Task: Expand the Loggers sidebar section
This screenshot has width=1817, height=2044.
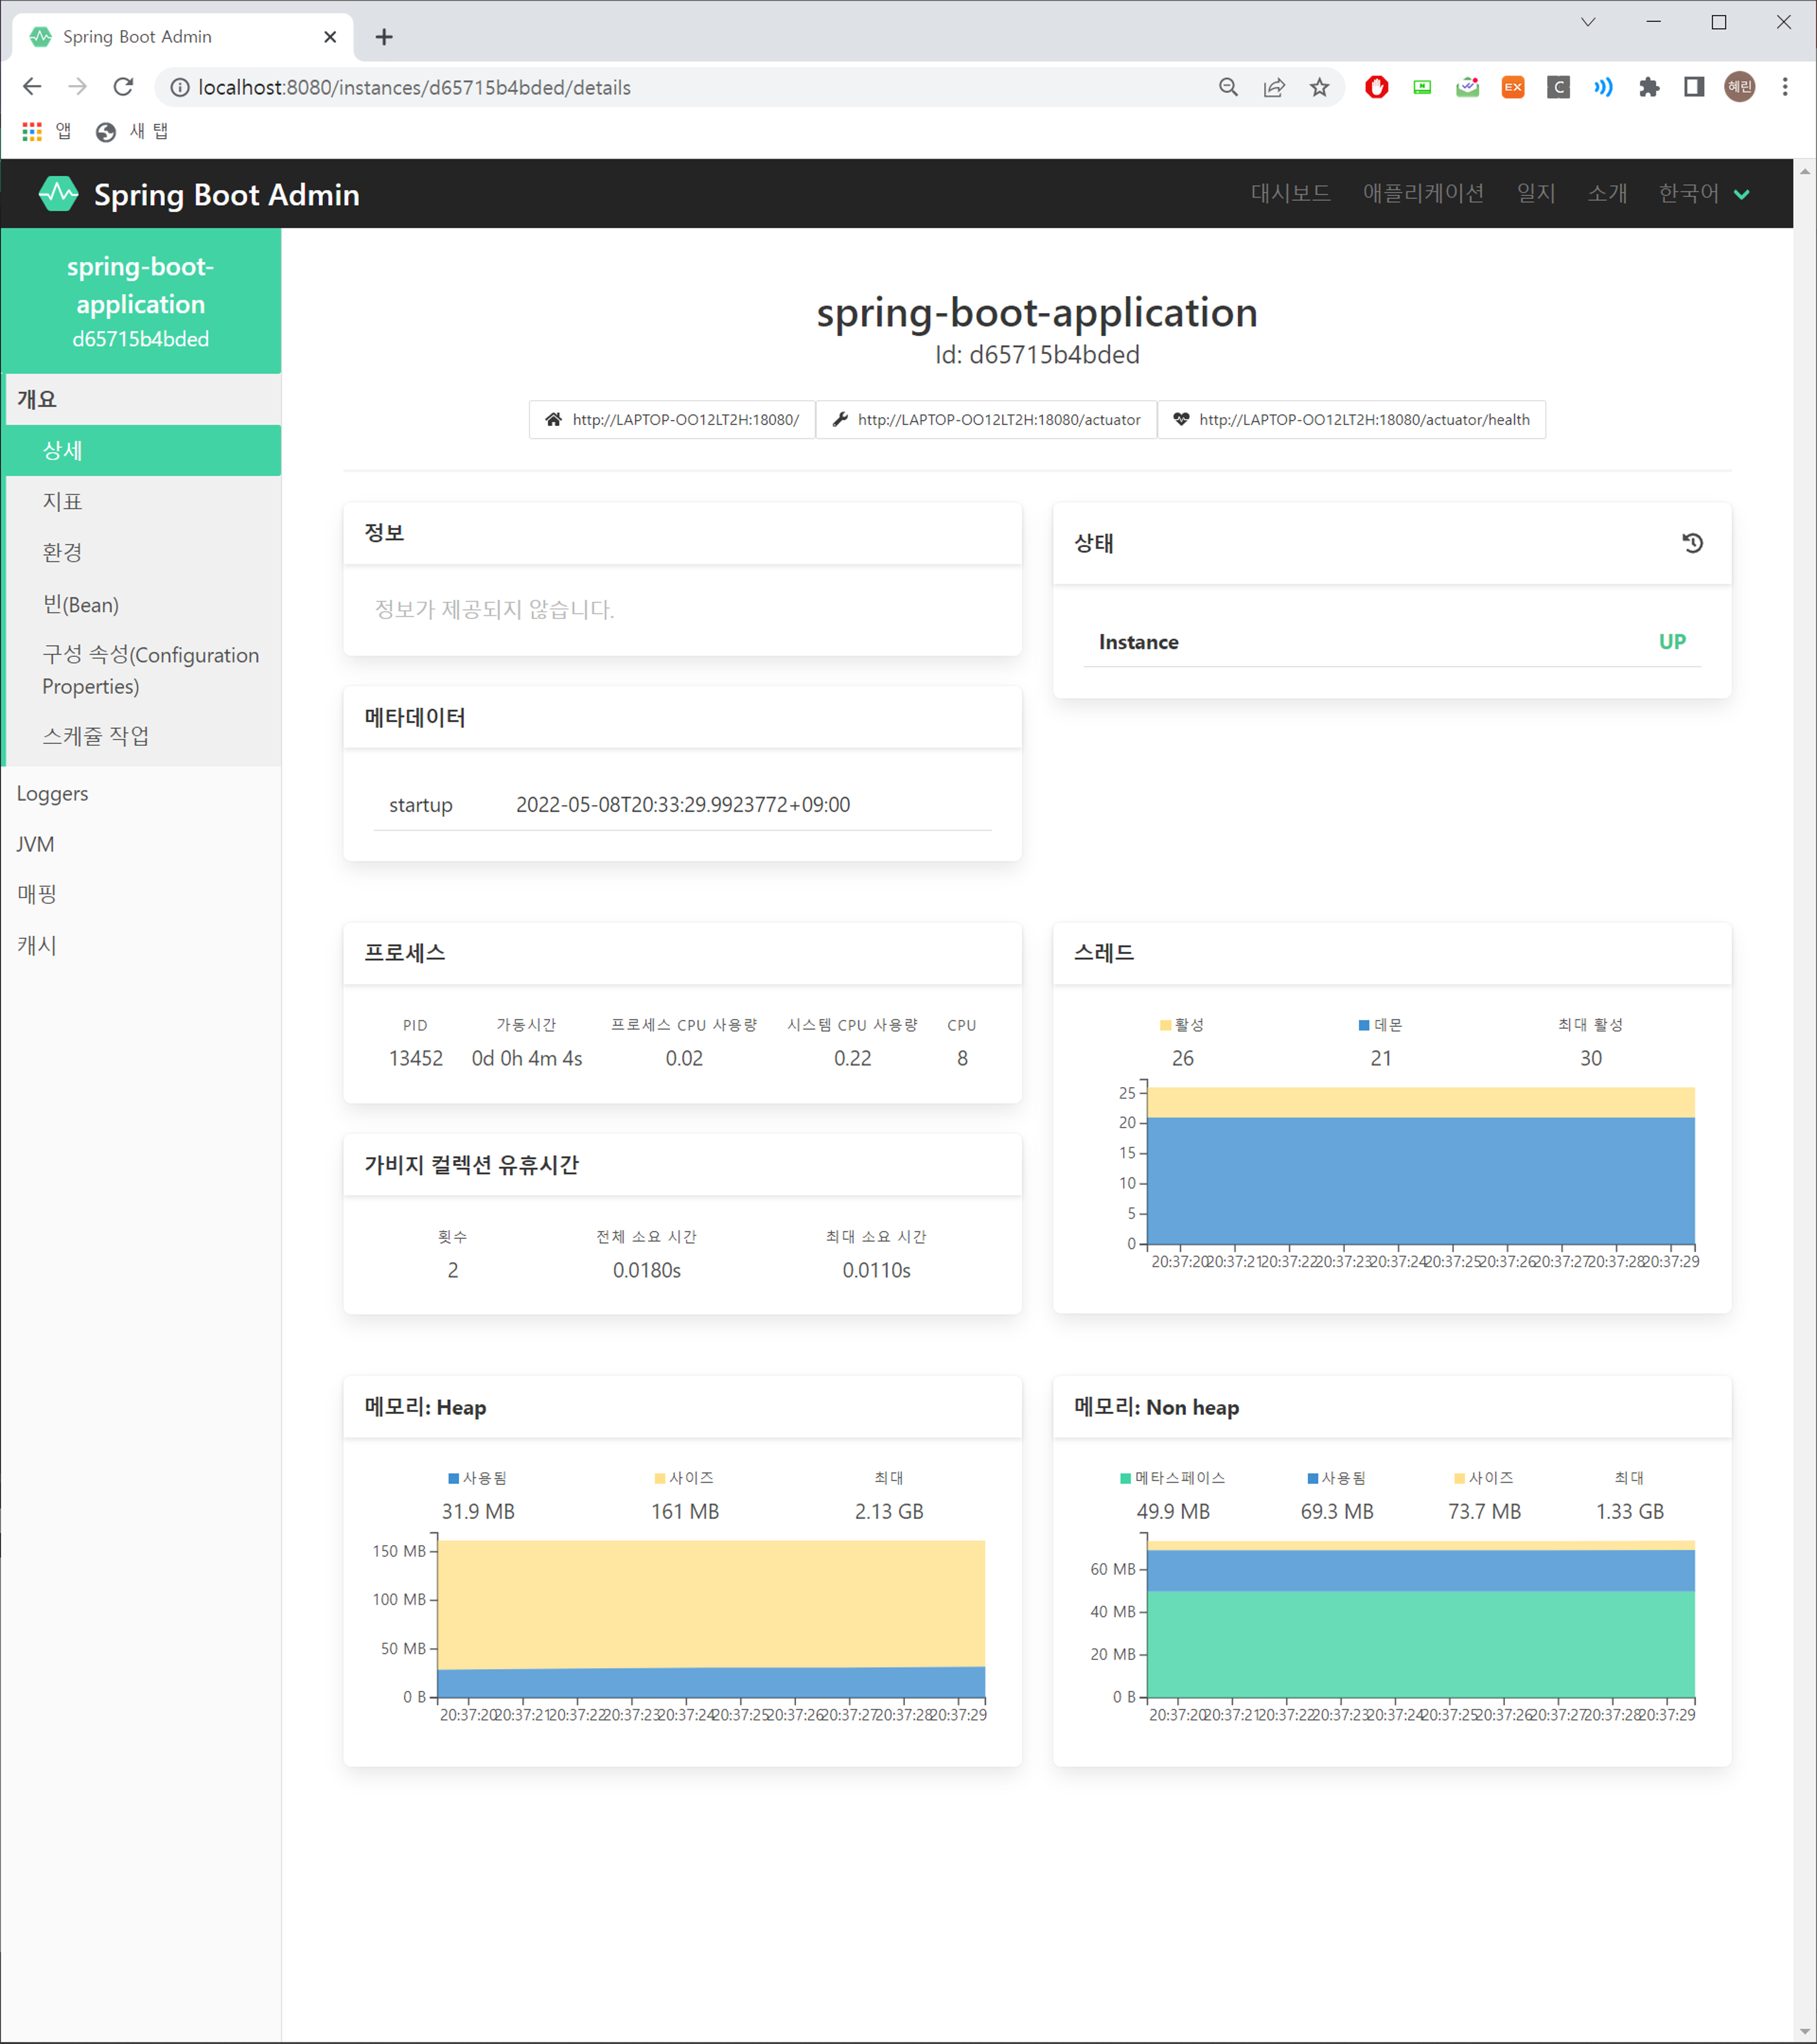Action: [52, 794]
